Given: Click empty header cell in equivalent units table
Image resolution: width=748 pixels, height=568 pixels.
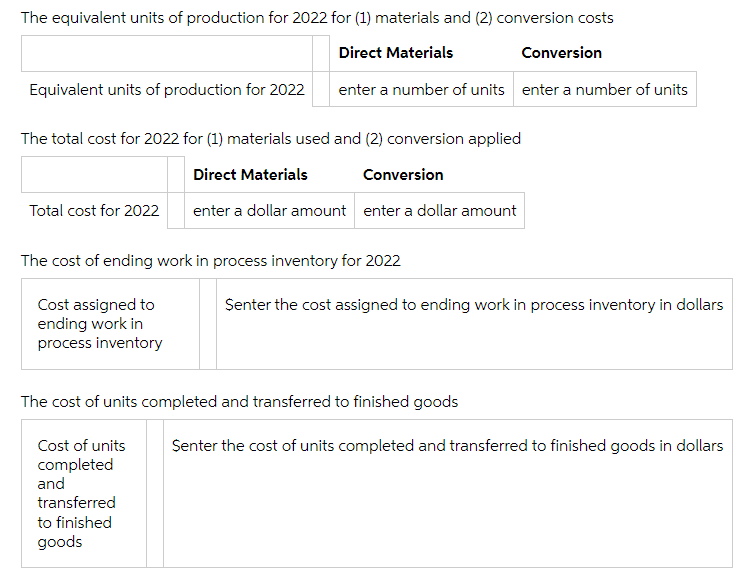Looking at the screenshot, I should 166,53.
